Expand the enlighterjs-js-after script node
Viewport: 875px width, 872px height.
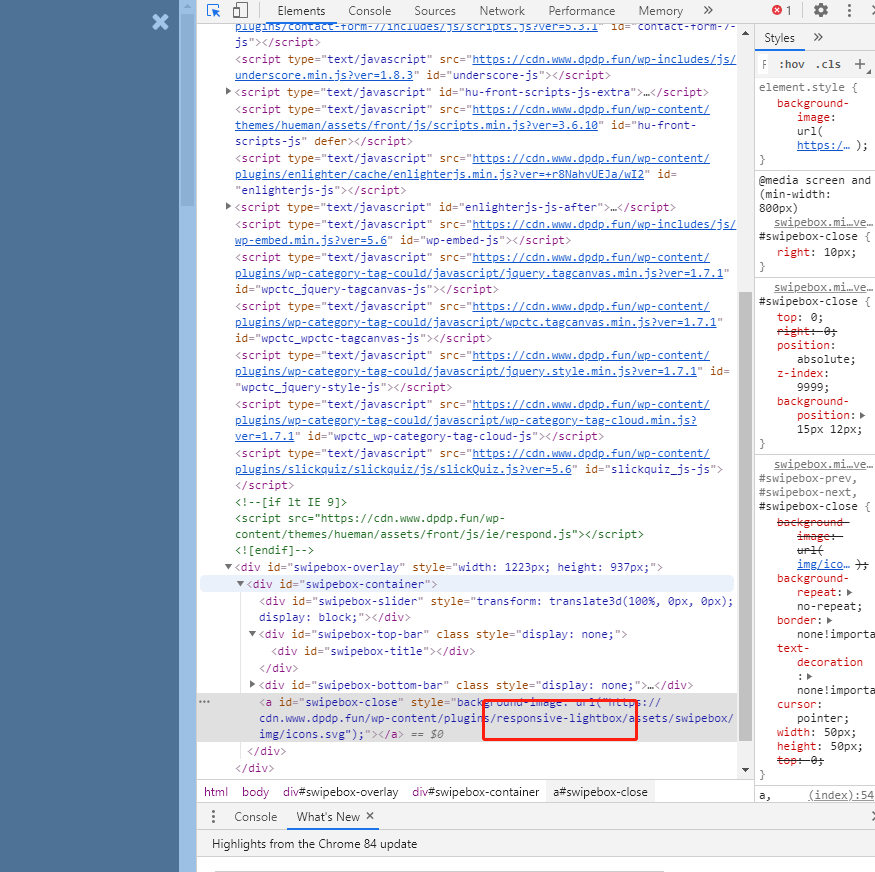pyautogui.click(x=228, y=206)
